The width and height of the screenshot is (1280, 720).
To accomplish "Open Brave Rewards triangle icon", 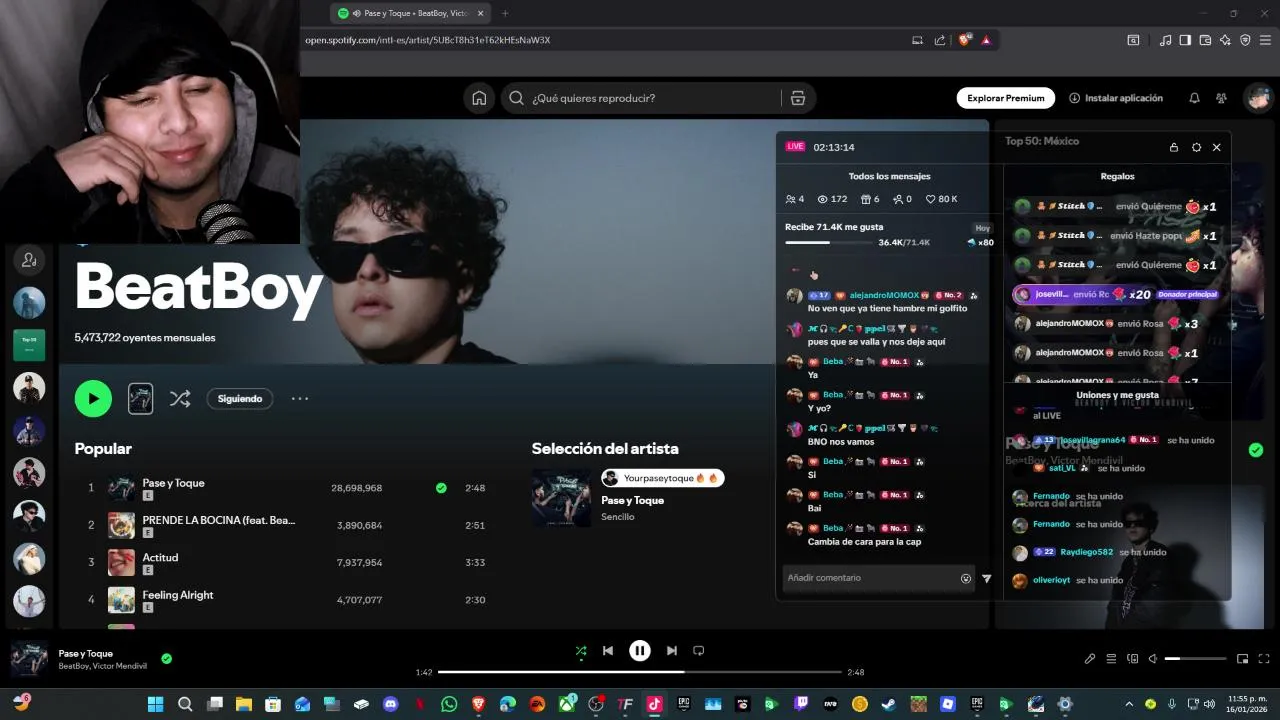I will (986, 40).
